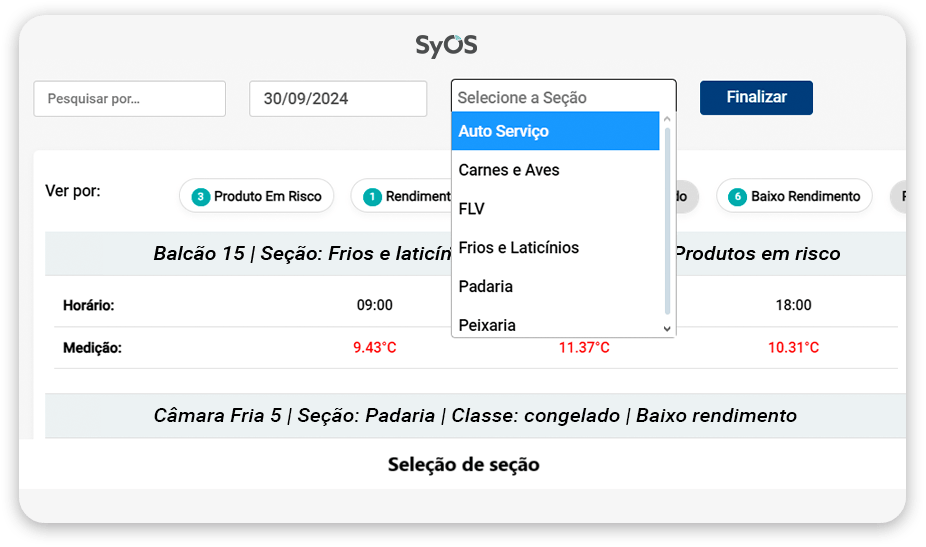Click the section dropdown scrollbar thumb

pyautogui.click(x=667, y=222)
